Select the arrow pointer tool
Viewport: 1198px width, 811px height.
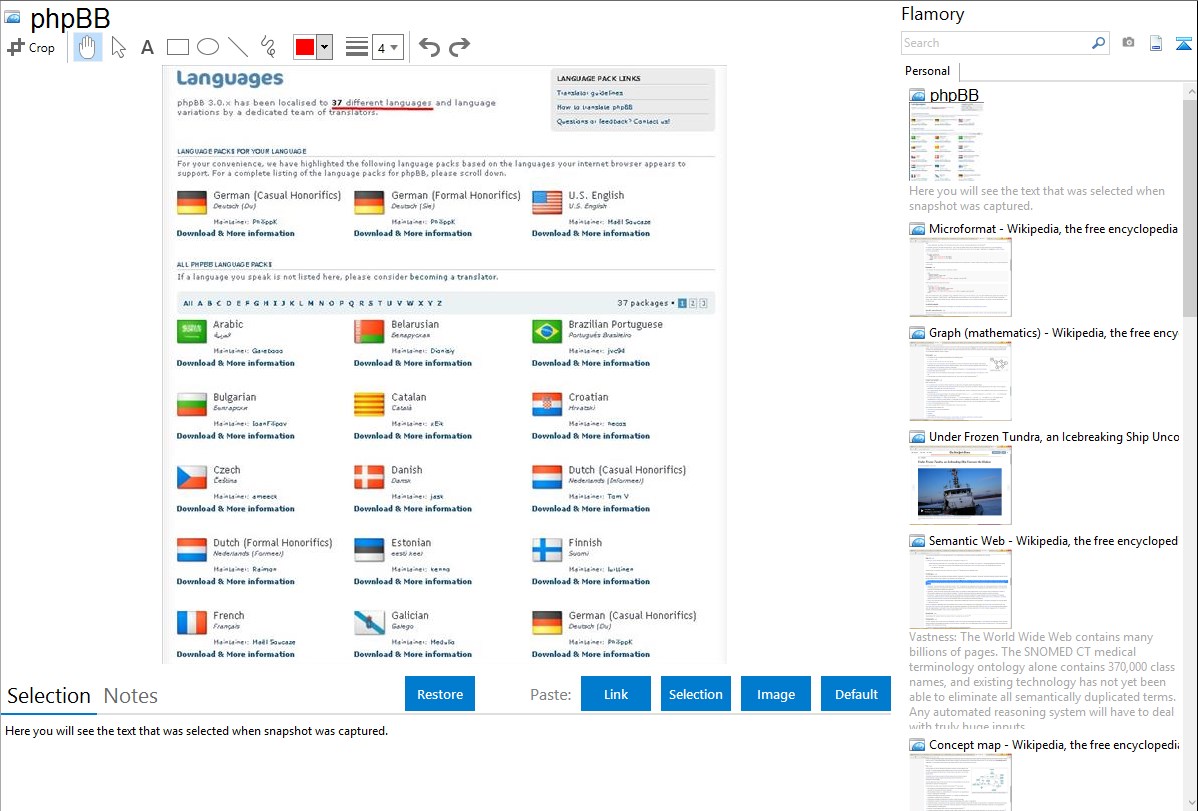click(x=118, y=47)
